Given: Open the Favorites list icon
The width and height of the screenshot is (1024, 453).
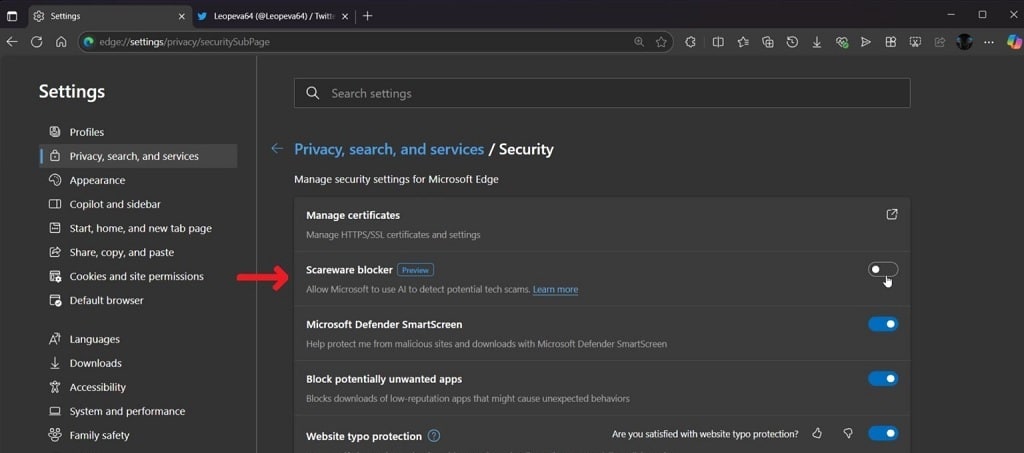Looking at the screenshot, I should (743, 42).
